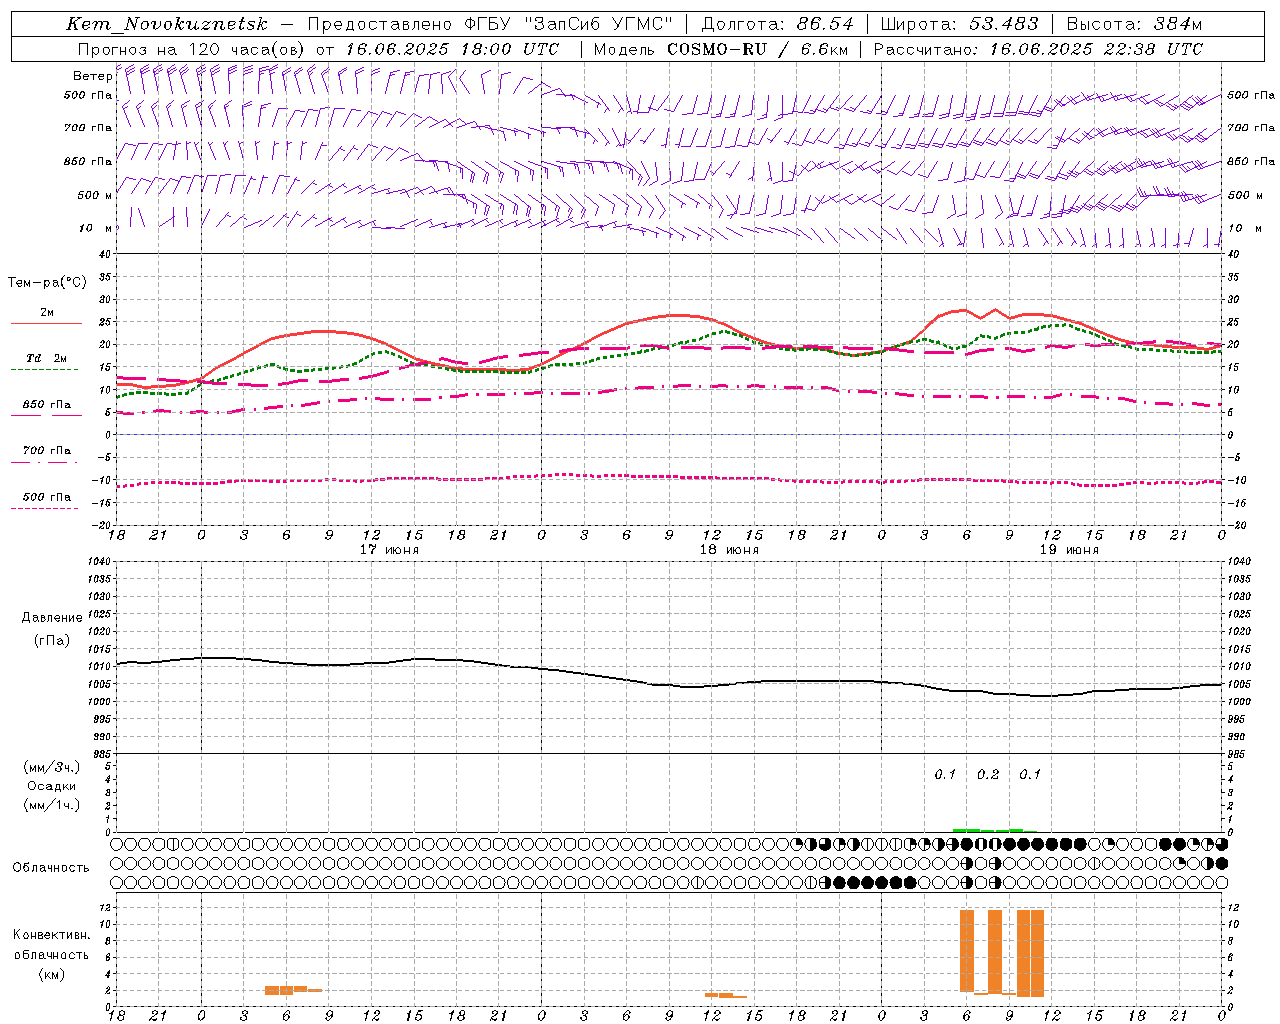
Task: Click the 19 июня date label
Action: pyautogui.click(x=1069, y=550)
